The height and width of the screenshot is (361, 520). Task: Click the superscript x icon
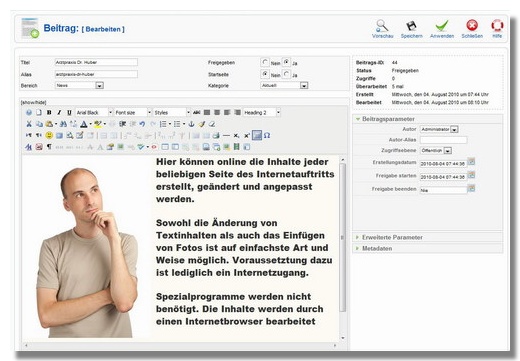click(247, 135)
